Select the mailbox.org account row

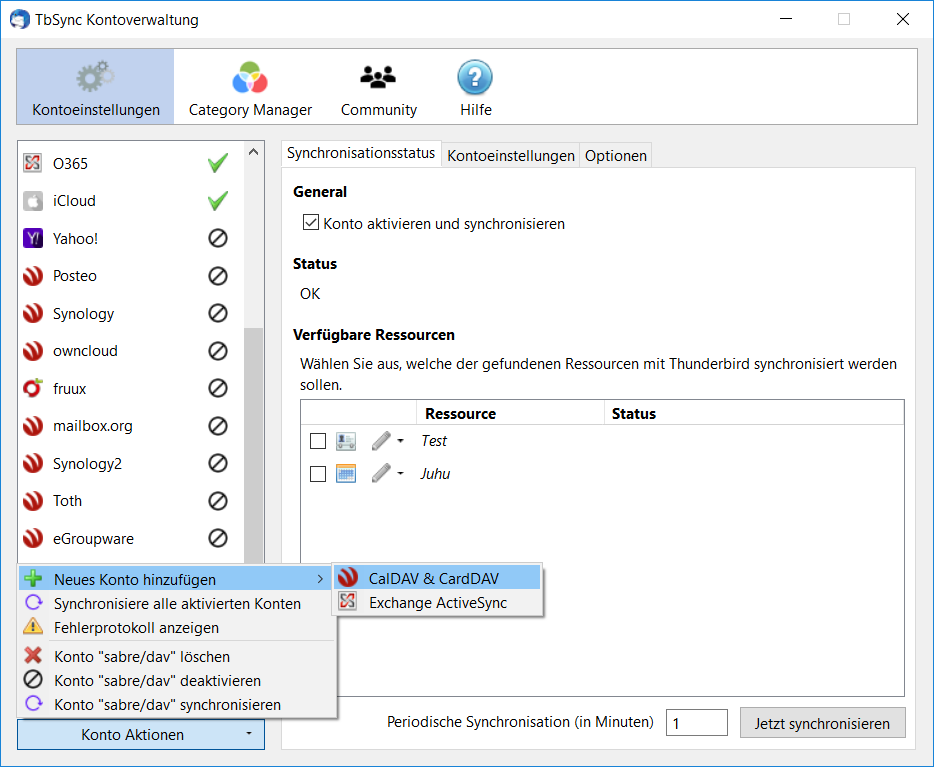130,426
